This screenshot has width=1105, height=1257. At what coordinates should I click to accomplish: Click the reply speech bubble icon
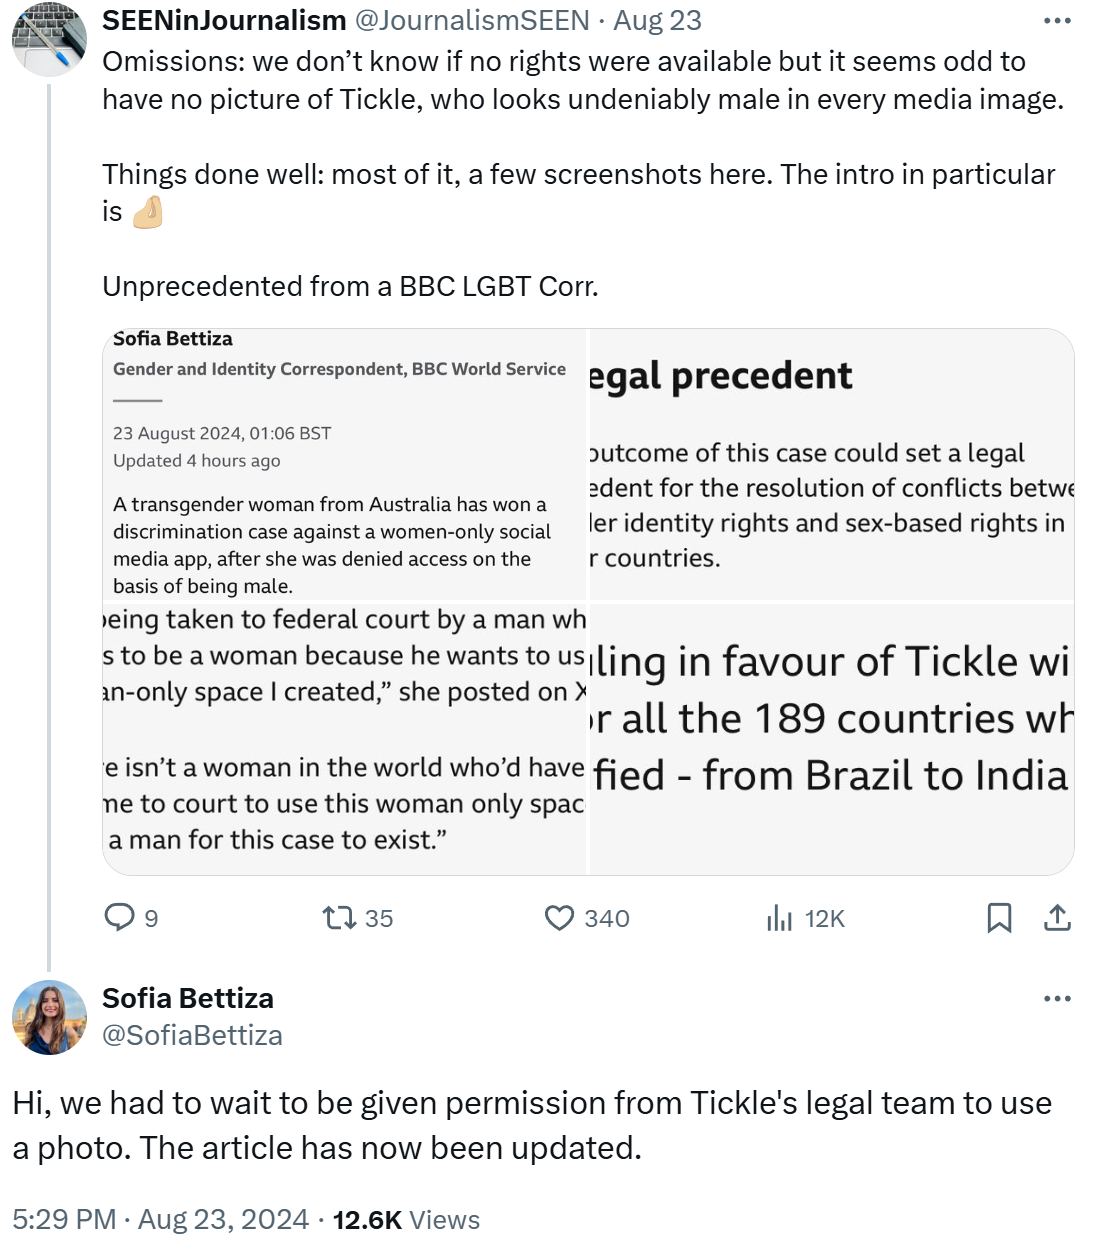[120, 917]
